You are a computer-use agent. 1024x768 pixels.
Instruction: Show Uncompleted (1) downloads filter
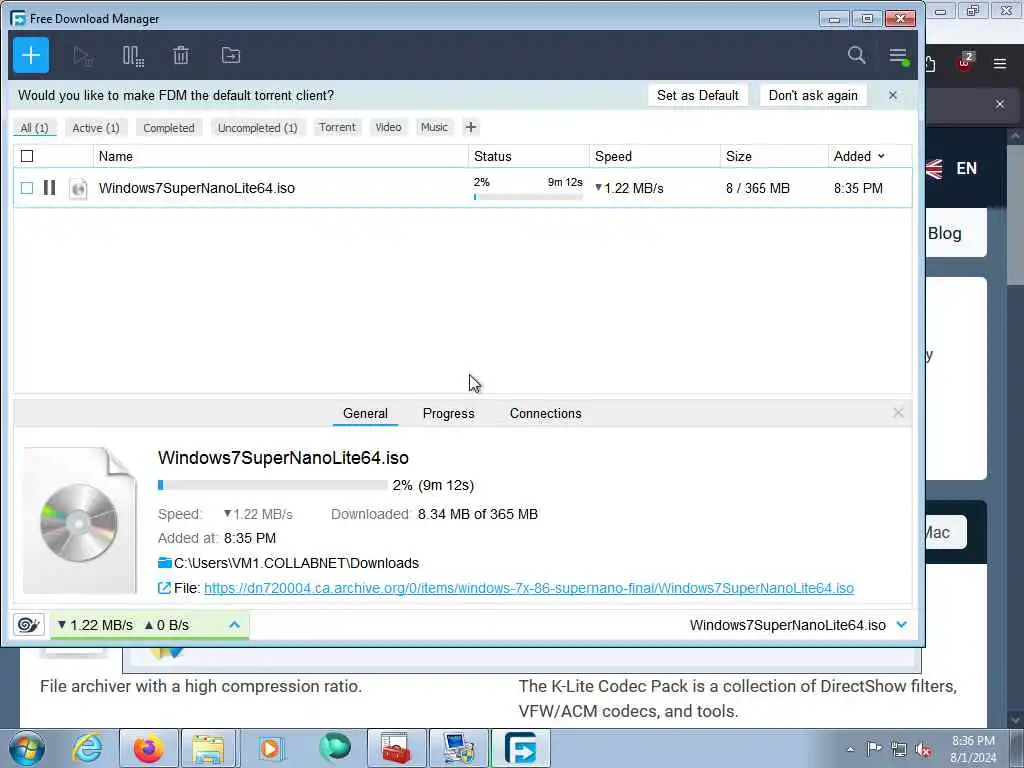click(258, 128)
